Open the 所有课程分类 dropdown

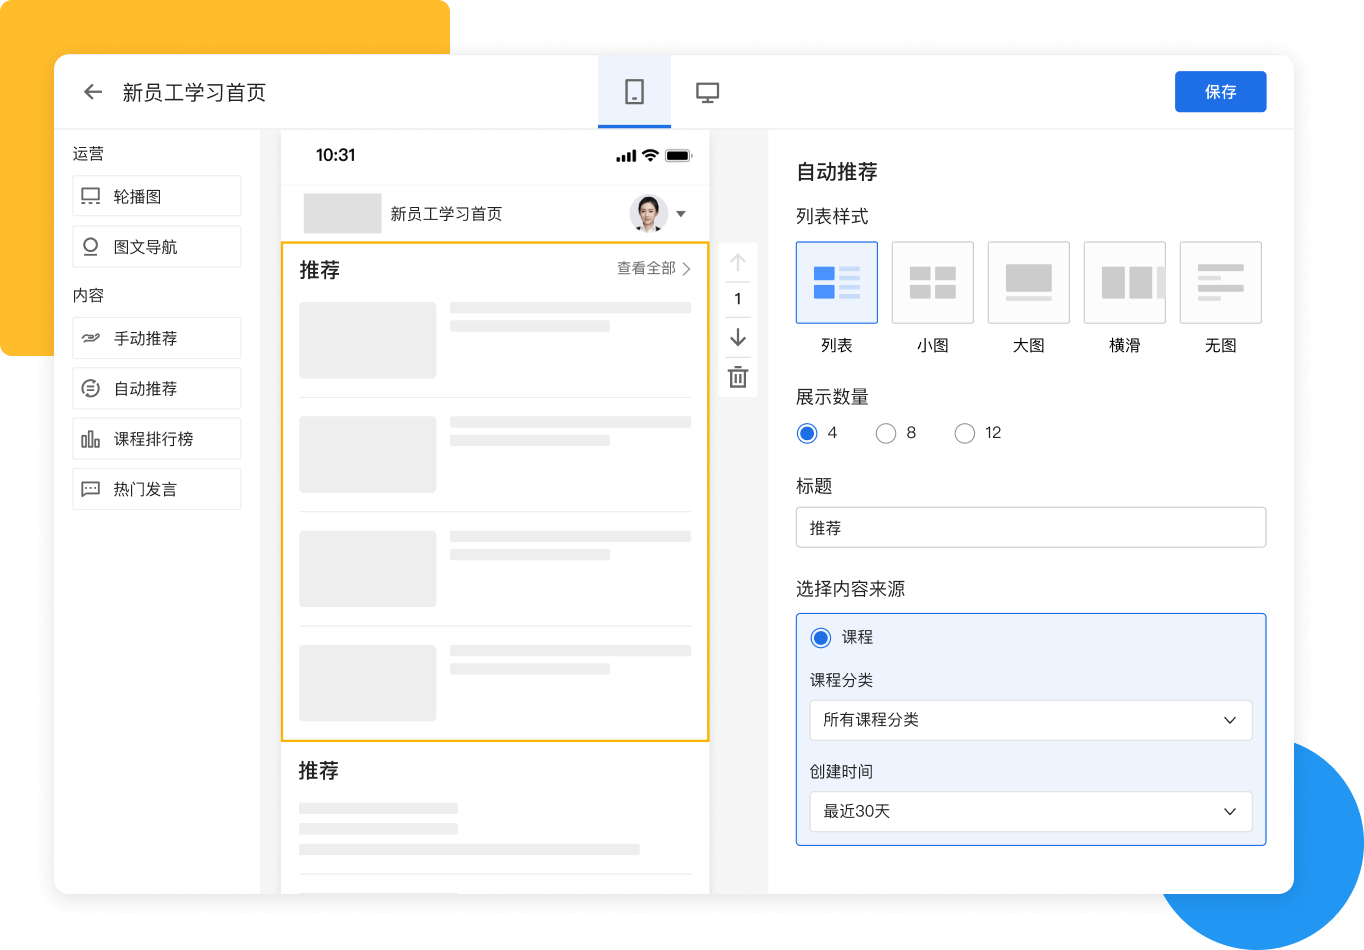click(x=1030, y=720)
